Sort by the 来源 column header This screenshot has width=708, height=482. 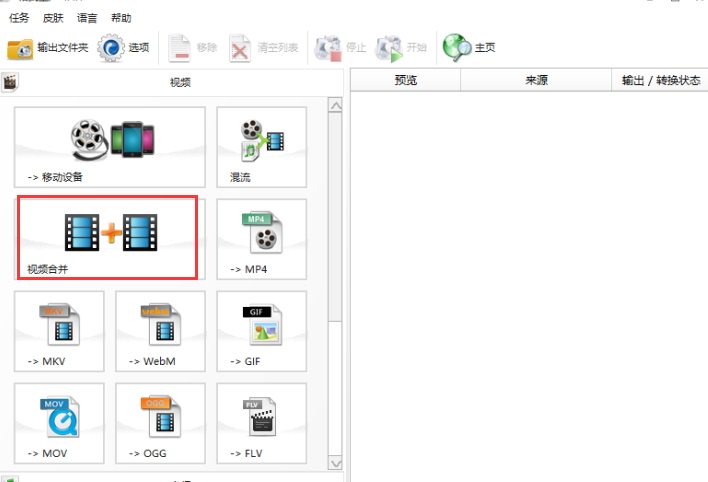pos(536,80)
